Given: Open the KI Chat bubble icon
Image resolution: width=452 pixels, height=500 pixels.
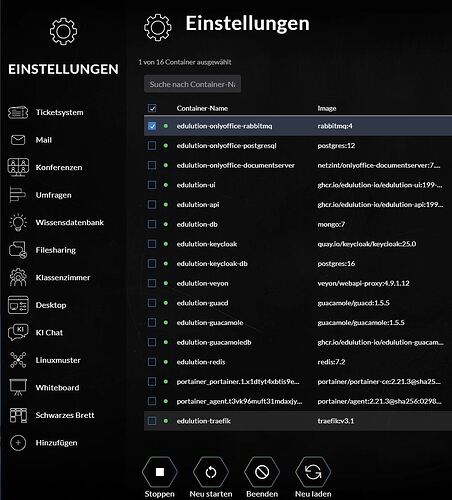Looking at the screenshot, I should coord(18,332).
